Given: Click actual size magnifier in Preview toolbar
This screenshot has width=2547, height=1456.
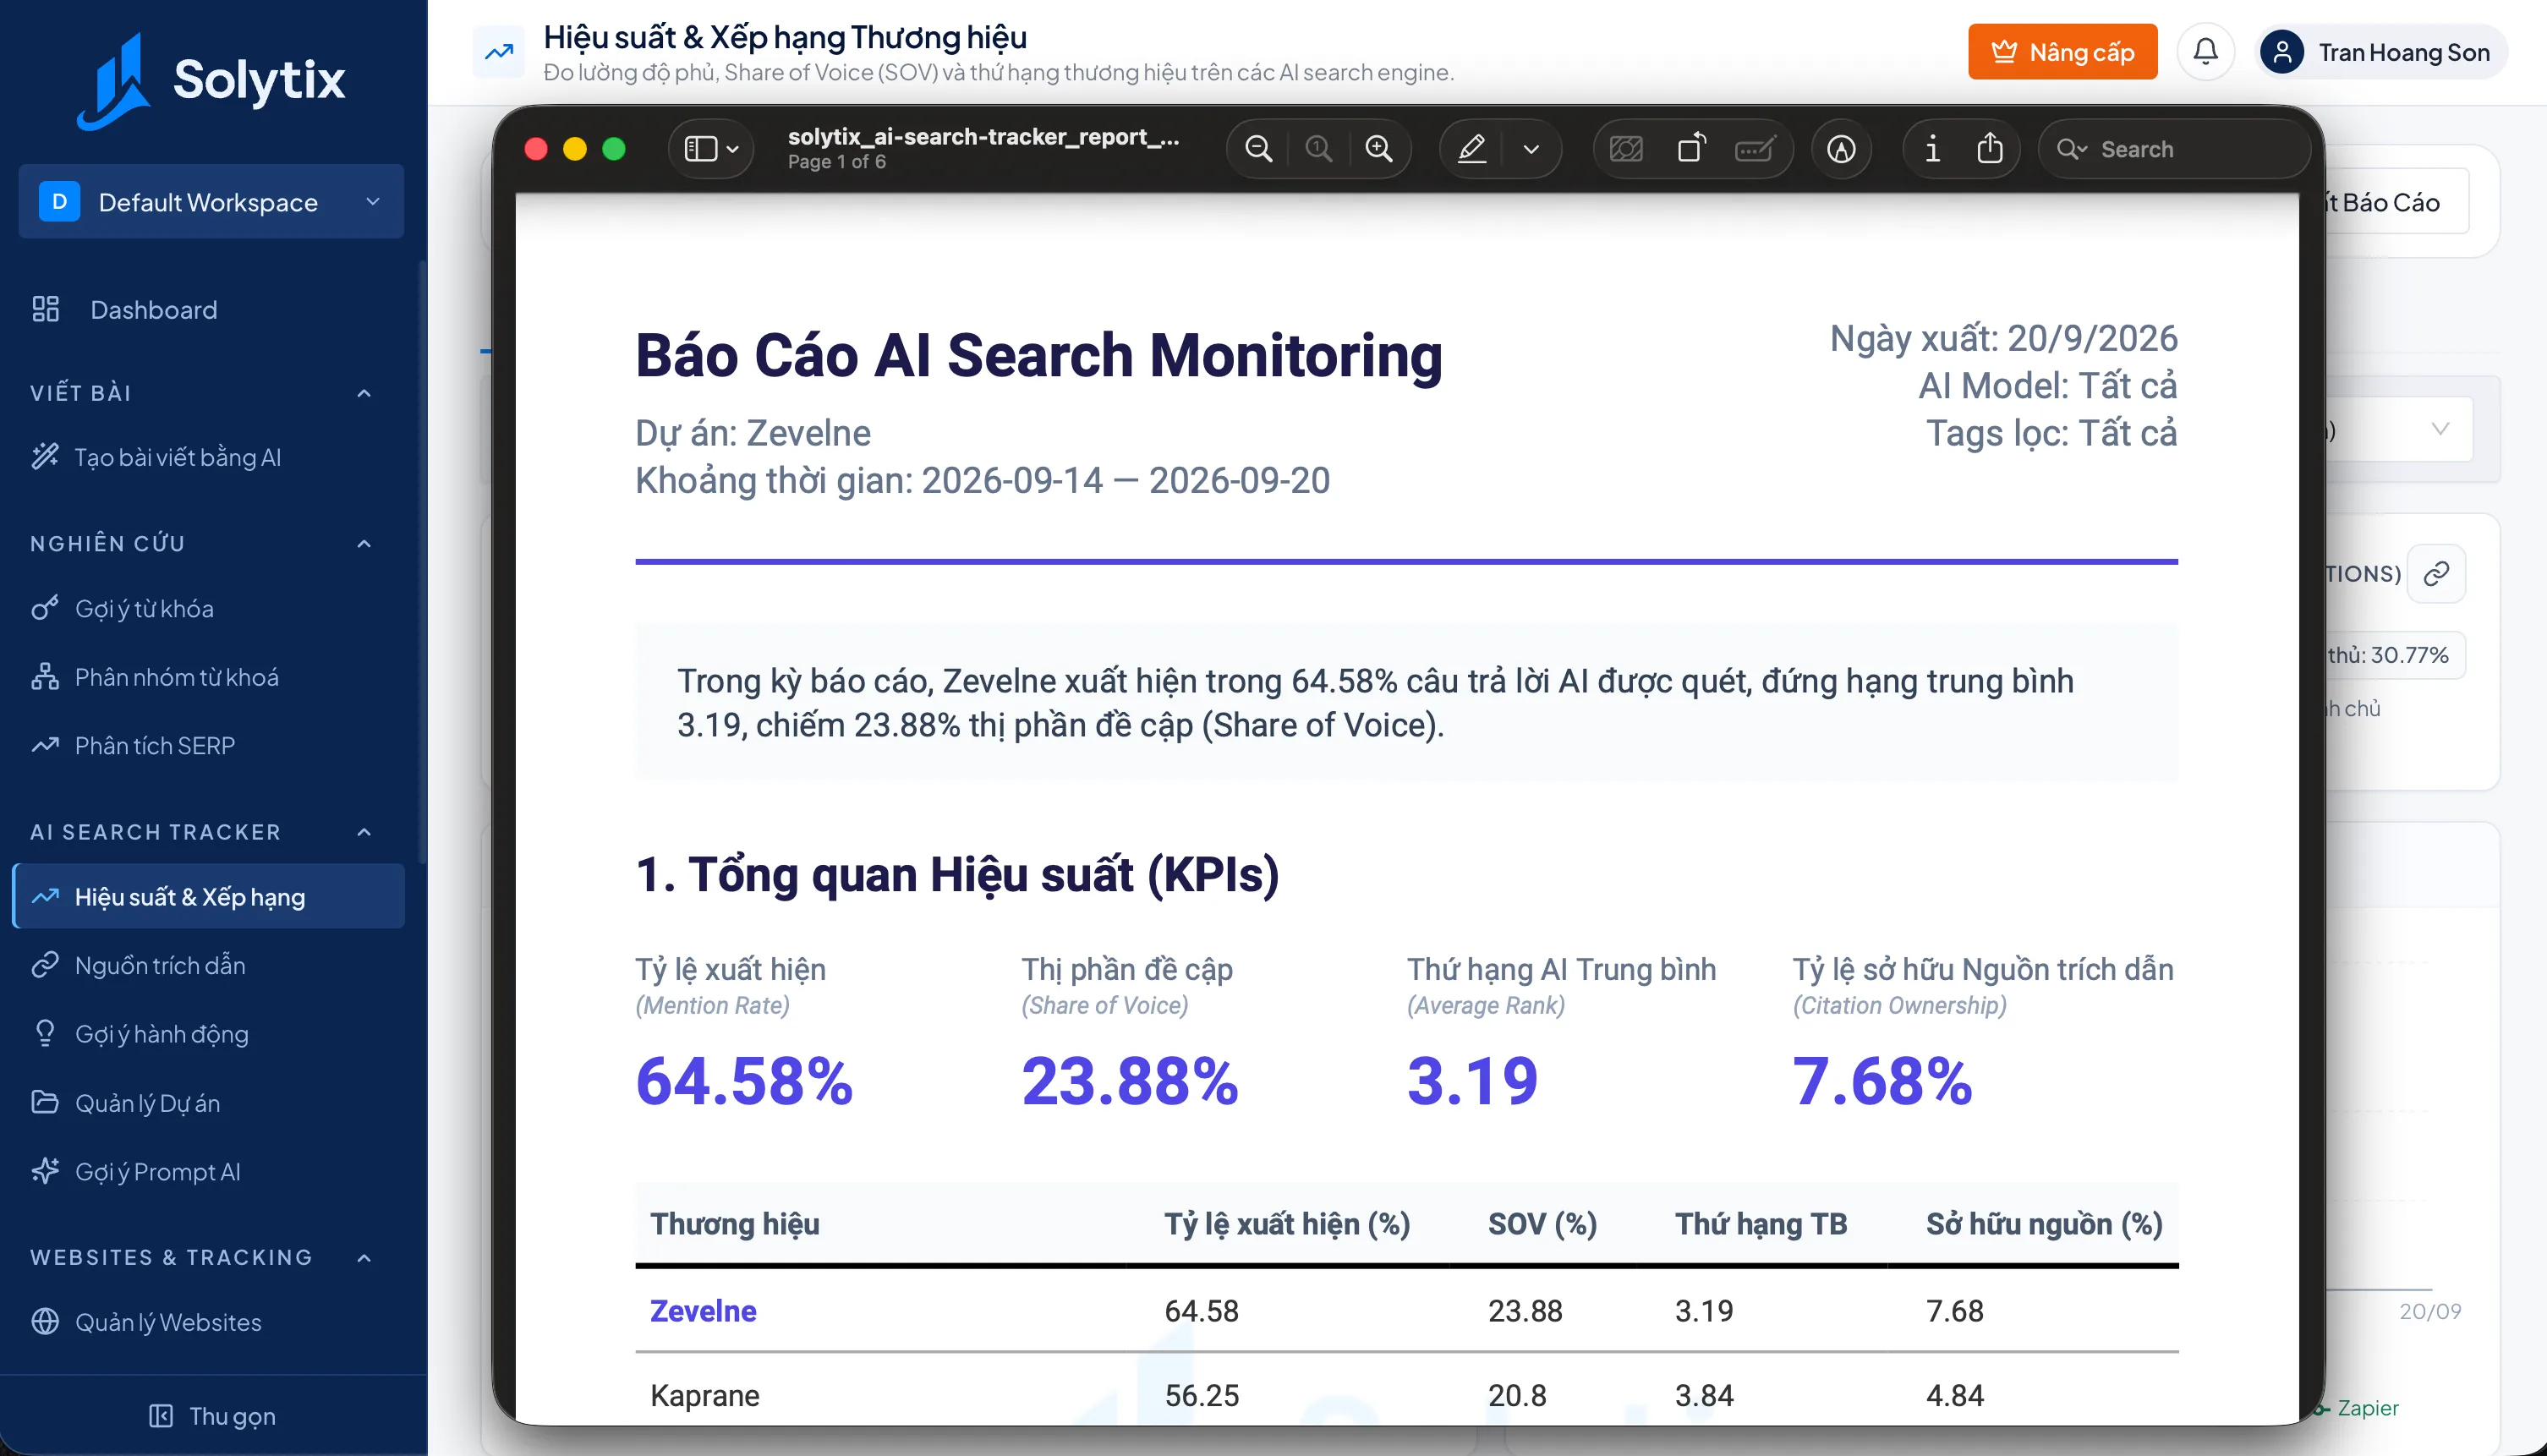Looking at the screenshot, I should click(x=1318, y=150).
